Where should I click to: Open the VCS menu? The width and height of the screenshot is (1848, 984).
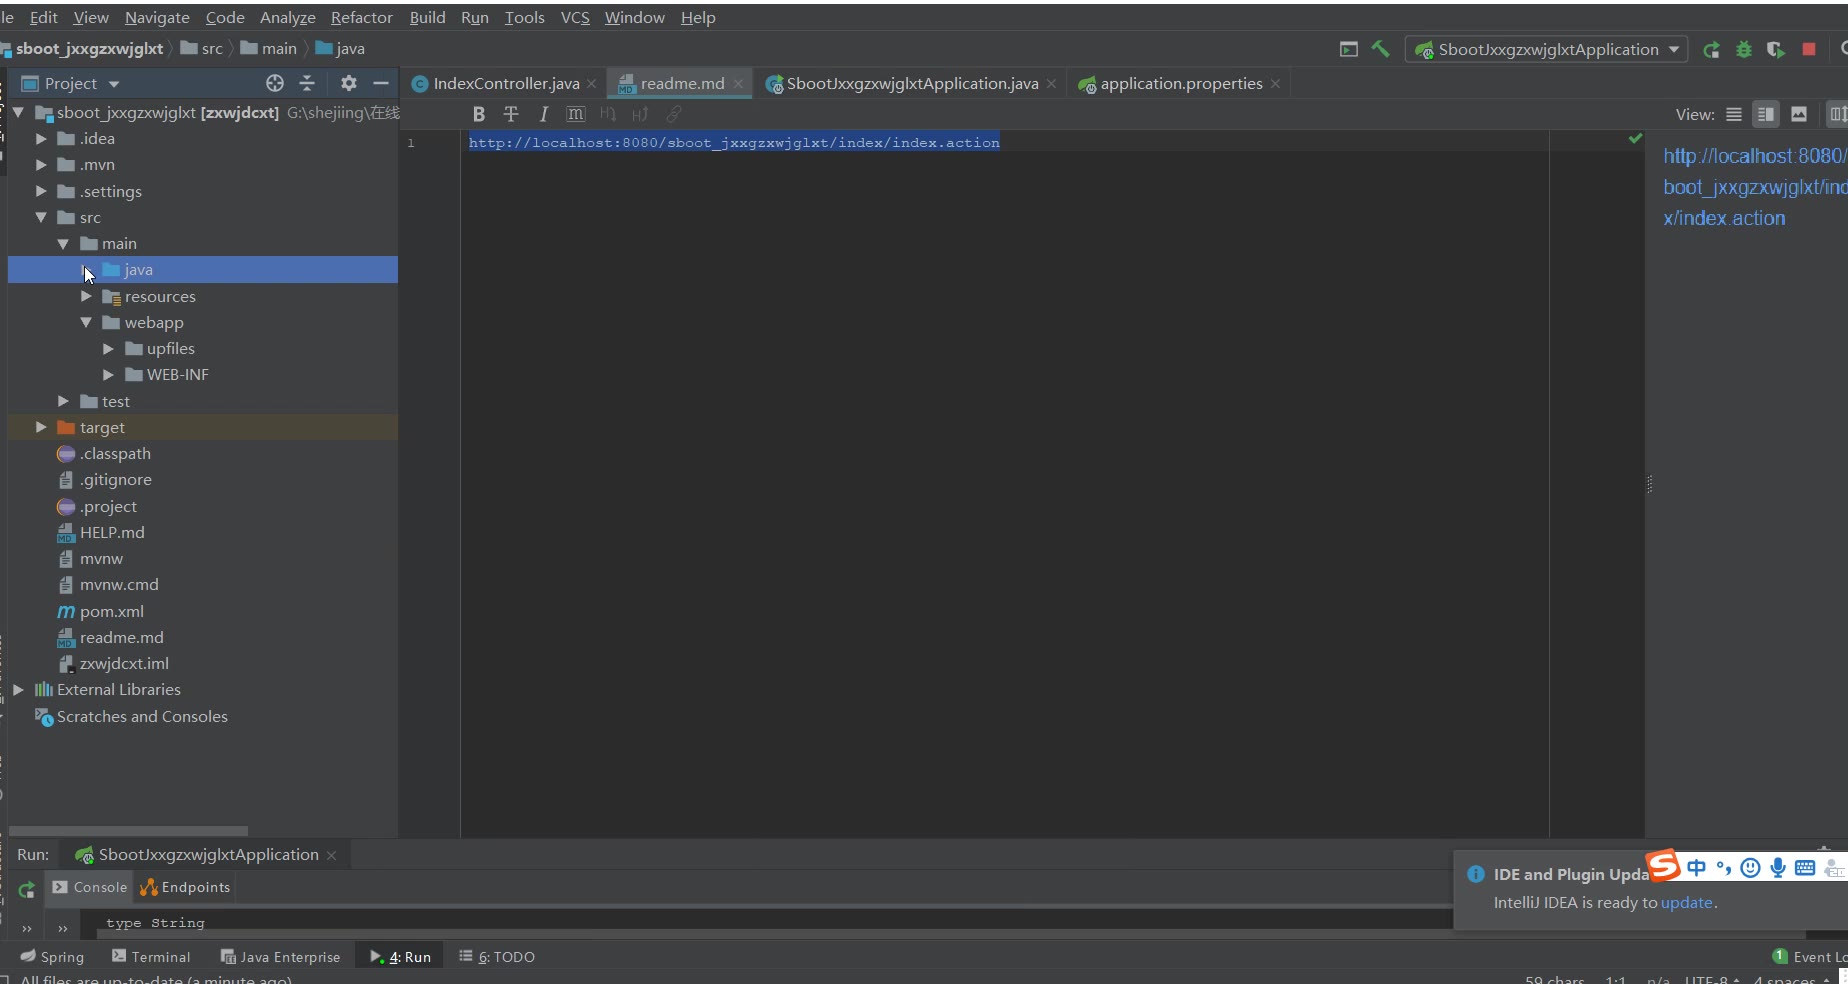click(x=575, y=17)
